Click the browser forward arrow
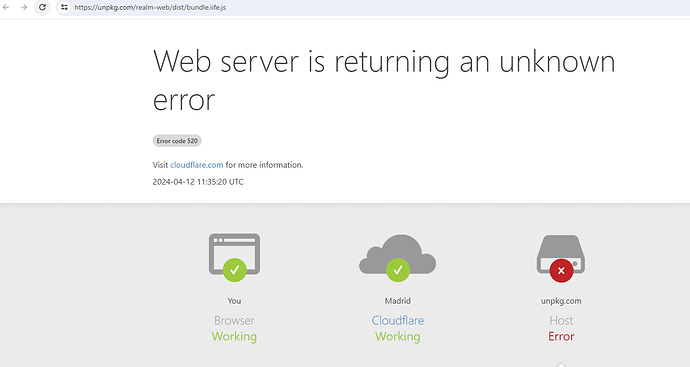The width and height of the screenshot is (690, 367). (x=24, y=7)
